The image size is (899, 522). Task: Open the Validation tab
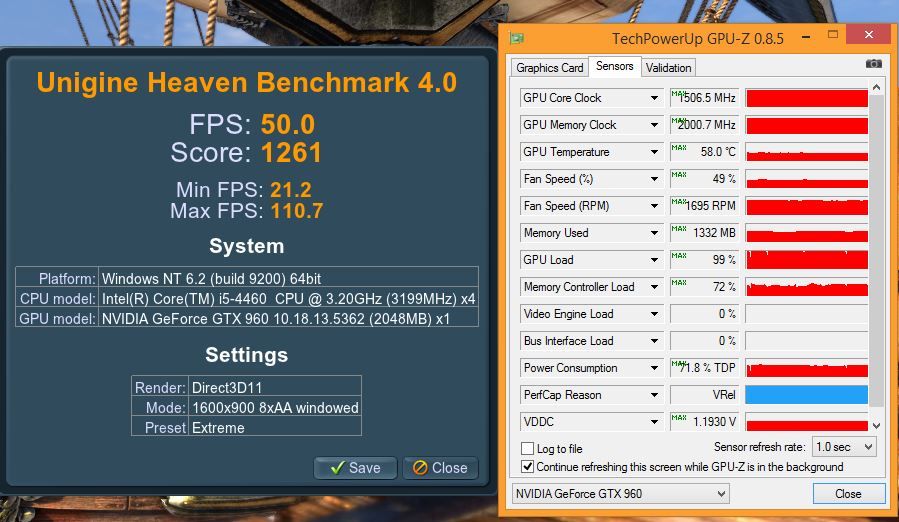click(668, 68)
